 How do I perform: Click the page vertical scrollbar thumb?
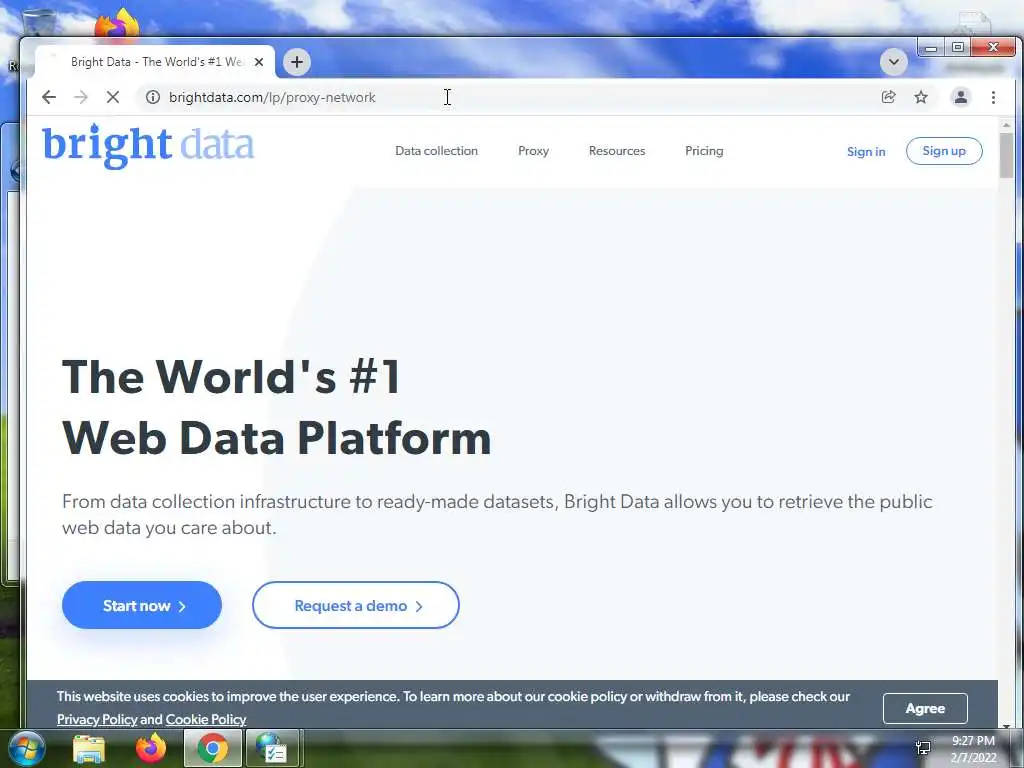[1006, 155]
